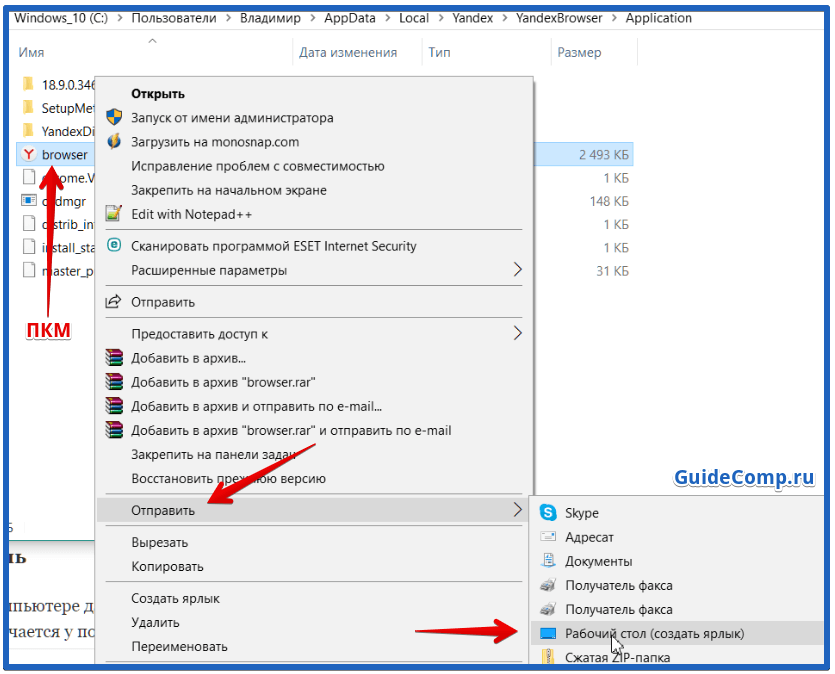Screen dimensions: 835x674
Task: Click WinRAR icon next to Добавить в архив "browser.rar"
Action: 114,382
